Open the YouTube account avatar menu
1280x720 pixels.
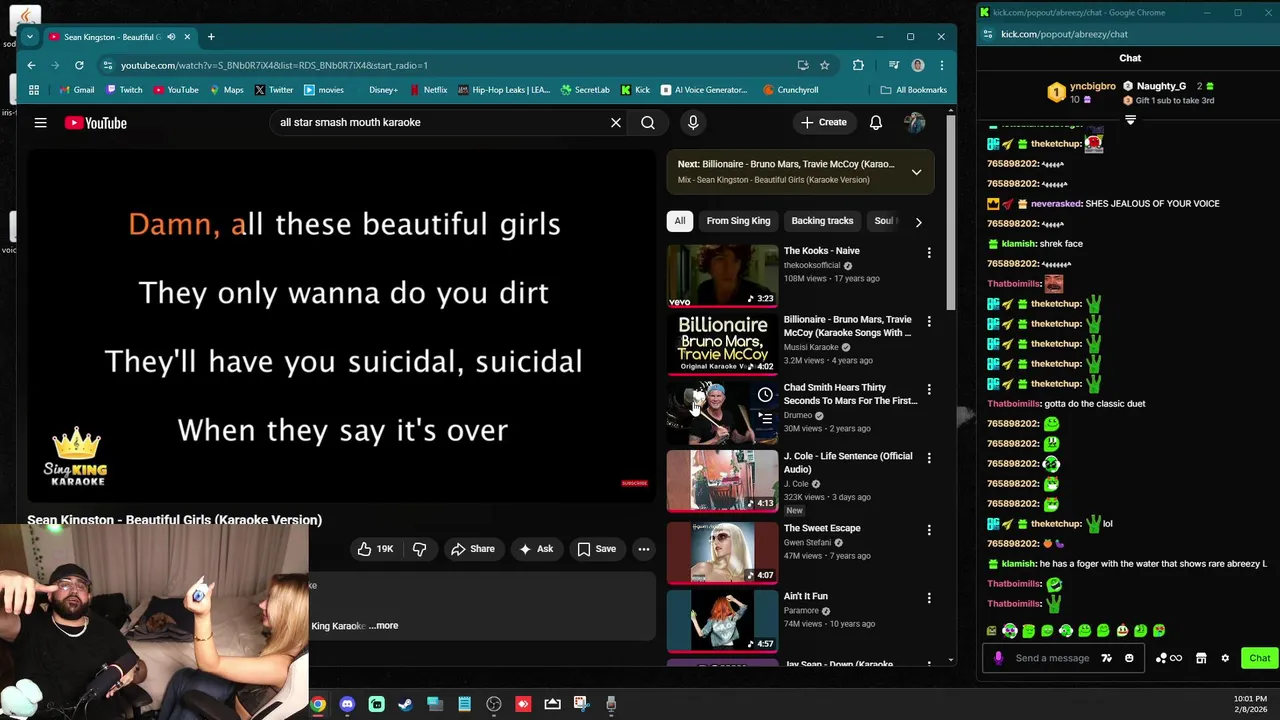[915, 122]
